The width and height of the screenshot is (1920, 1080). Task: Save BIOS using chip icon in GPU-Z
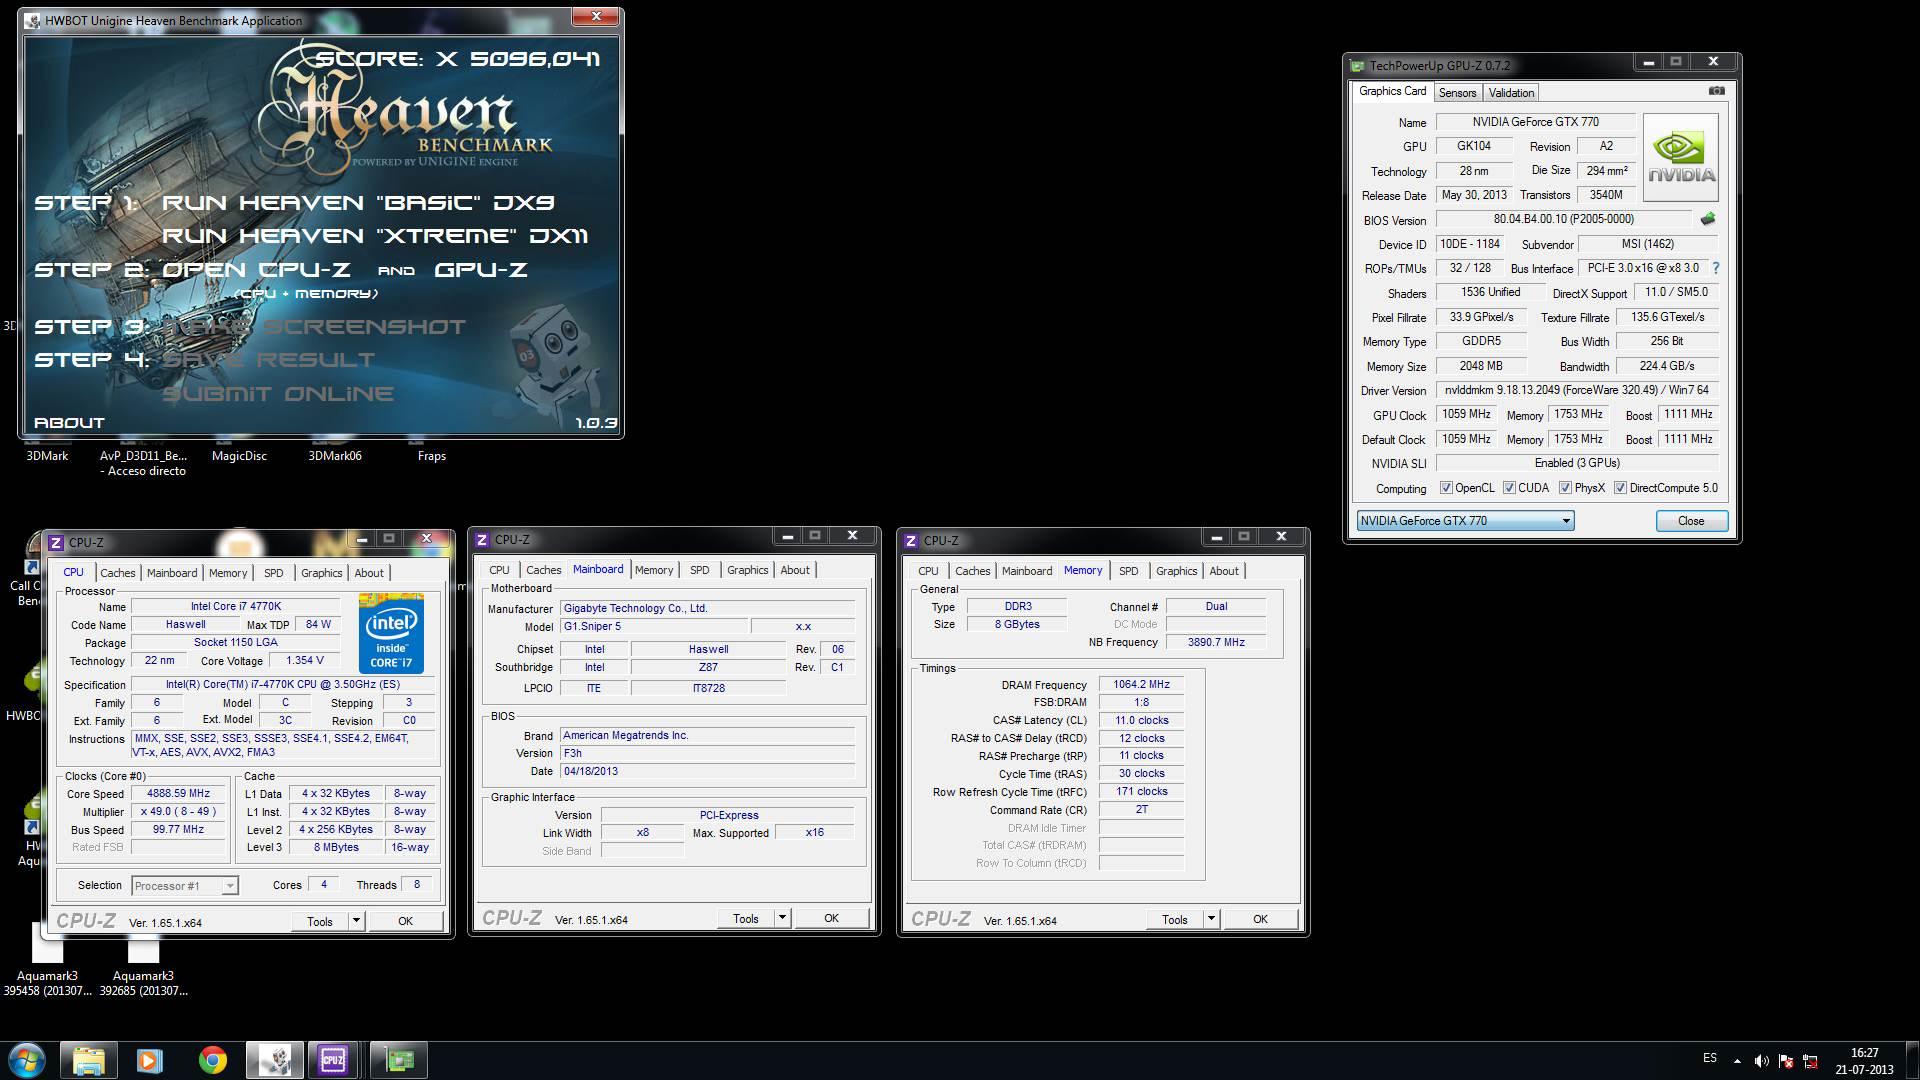1707,219
